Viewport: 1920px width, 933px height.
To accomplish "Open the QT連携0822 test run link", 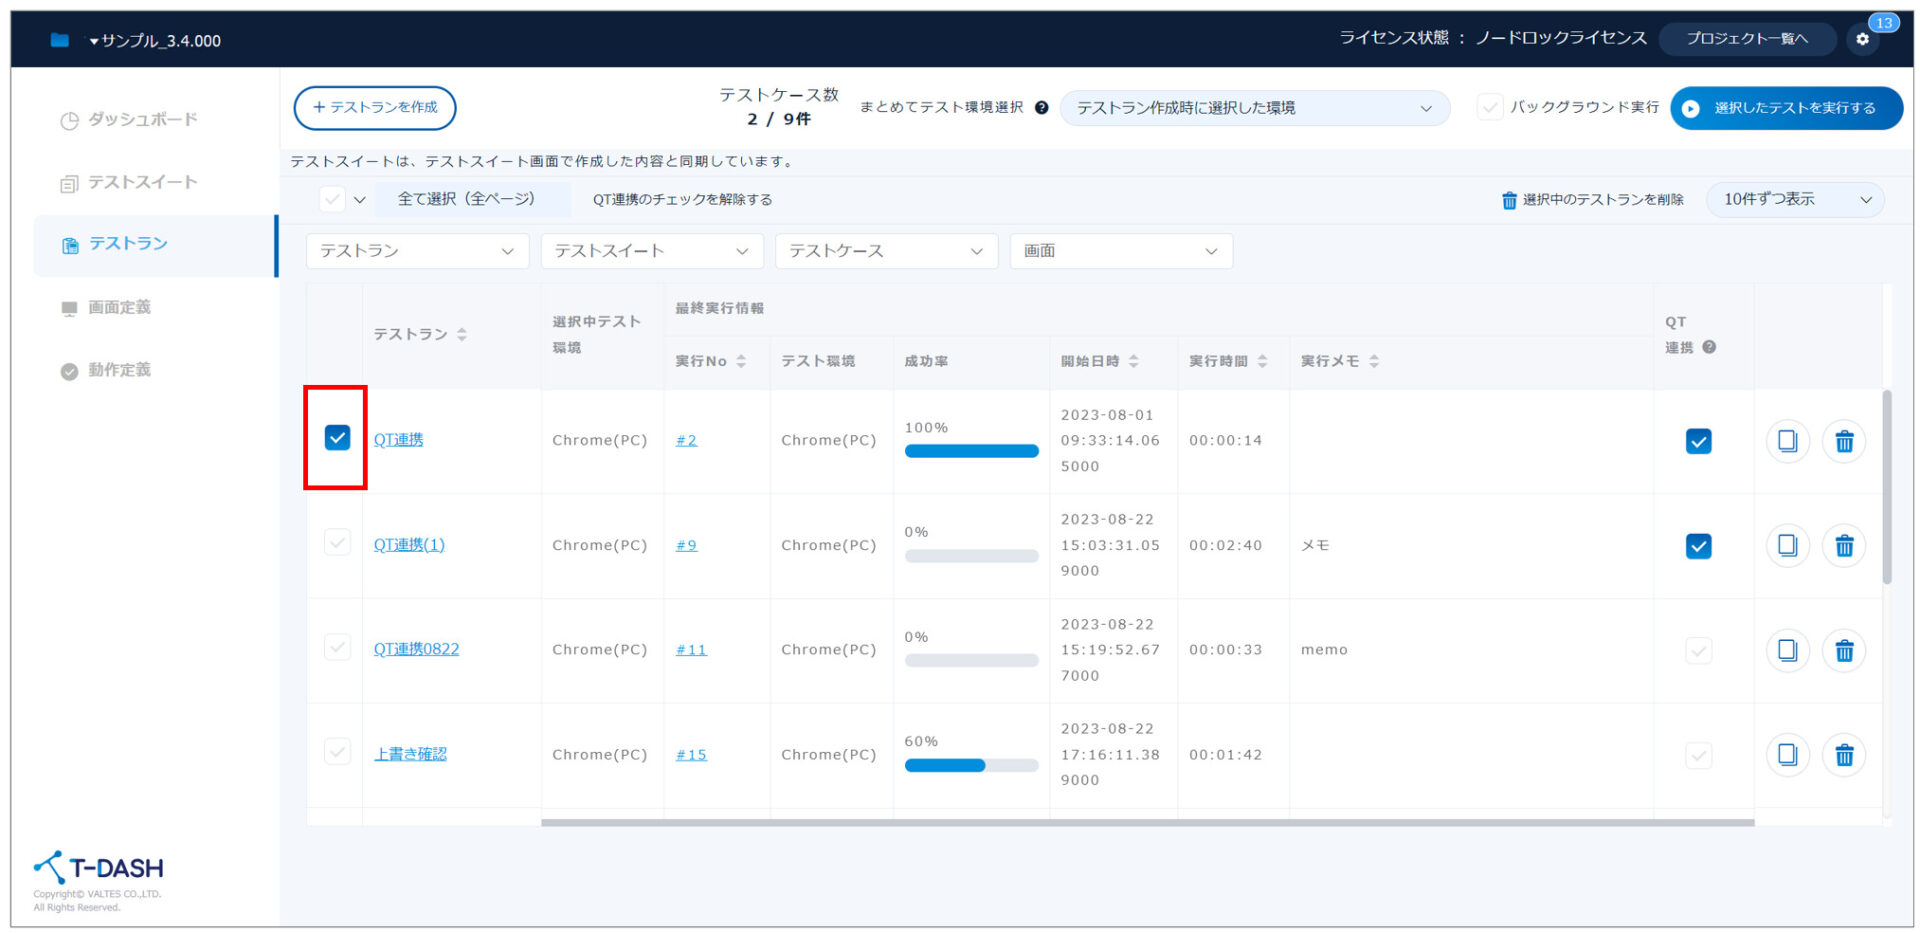I will (x=416, y=649).
